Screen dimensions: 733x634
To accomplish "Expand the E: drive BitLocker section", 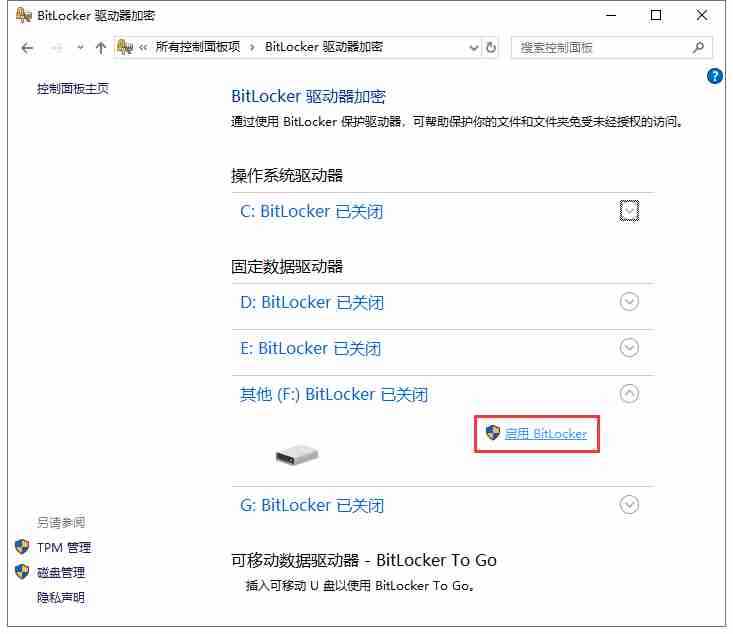I will (x=629, y=347).
